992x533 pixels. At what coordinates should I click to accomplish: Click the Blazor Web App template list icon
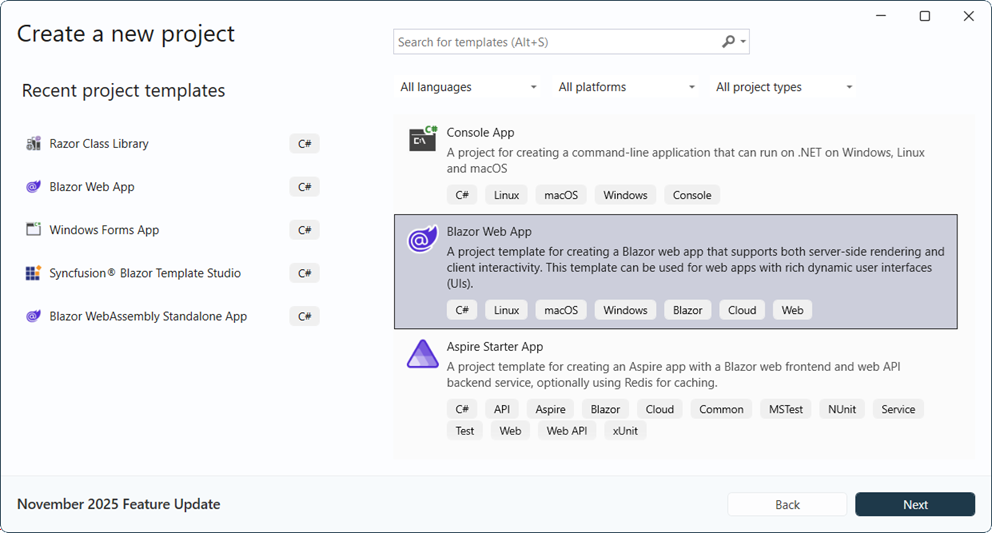[x=423, y=239]
